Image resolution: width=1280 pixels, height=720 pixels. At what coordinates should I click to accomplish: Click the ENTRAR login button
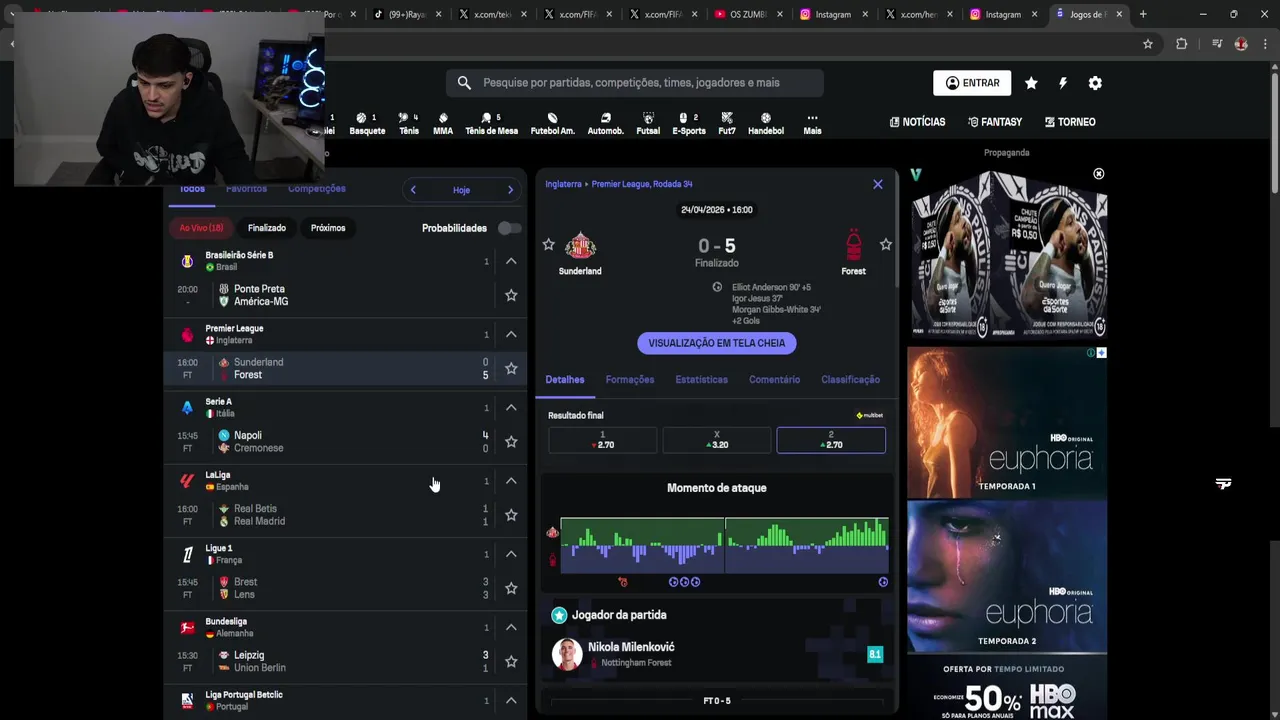pyautogui.click(x=972, y=83)
